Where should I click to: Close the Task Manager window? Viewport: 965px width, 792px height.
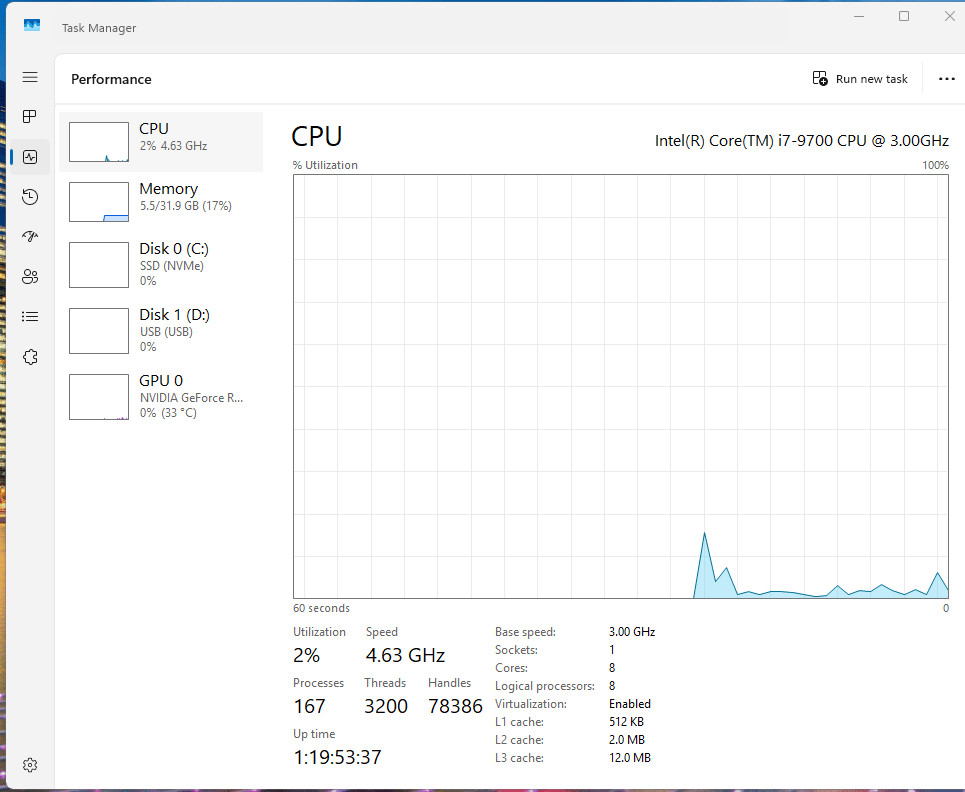tap(950, 17)
